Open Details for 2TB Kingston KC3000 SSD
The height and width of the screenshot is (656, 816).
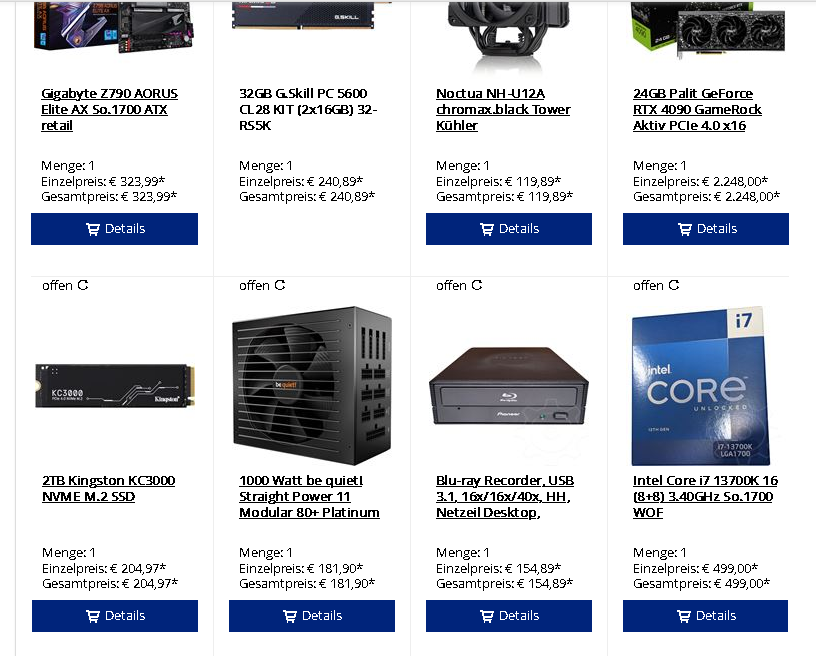pos(115,616)
